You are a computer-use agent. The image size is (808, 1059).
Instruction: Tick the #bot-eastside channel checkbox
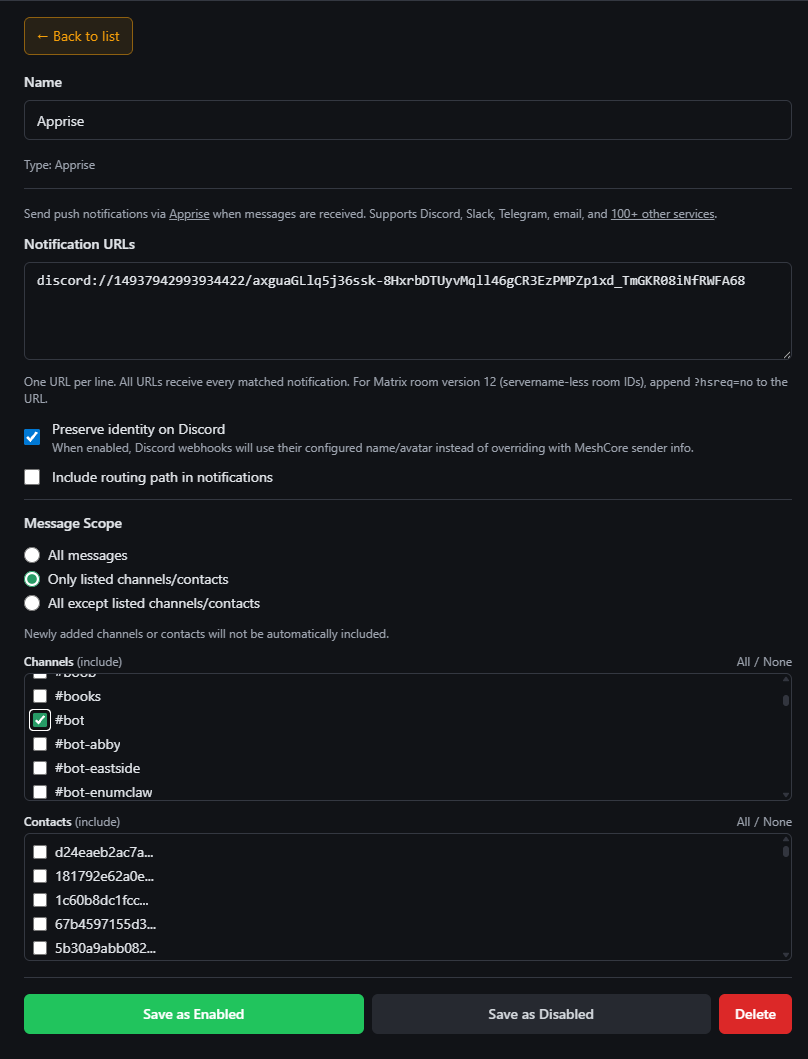pos(40,768)
